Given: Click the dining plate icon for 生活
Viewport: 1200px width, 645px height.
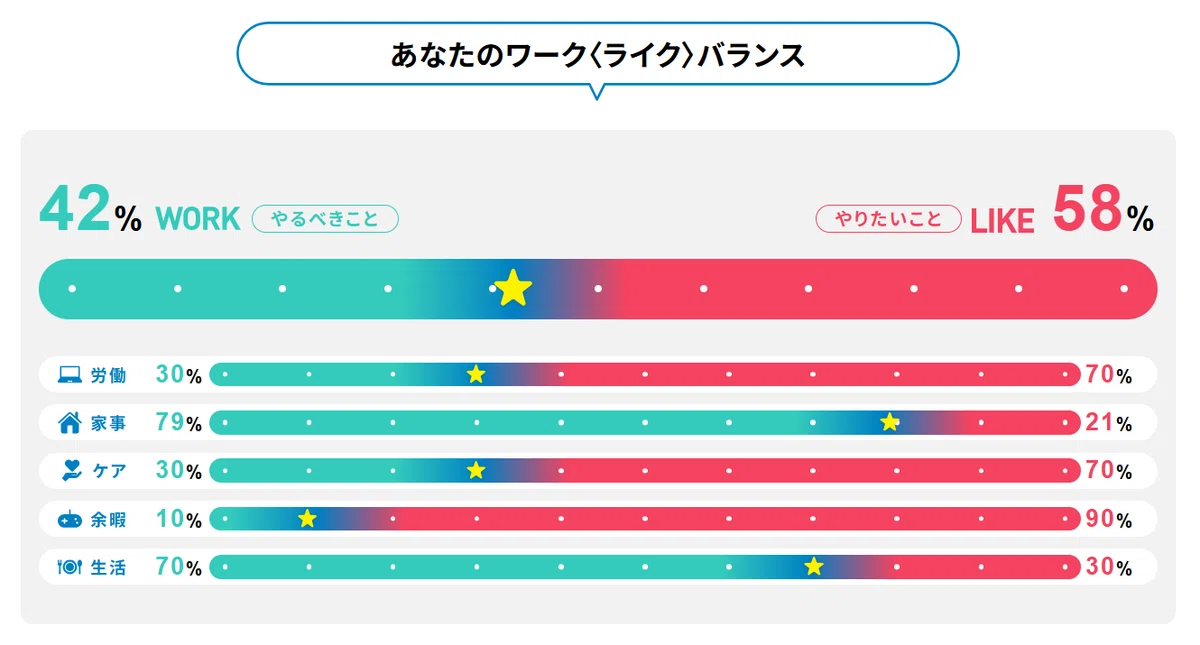Looking at the screenshot, I should (70, 567).
